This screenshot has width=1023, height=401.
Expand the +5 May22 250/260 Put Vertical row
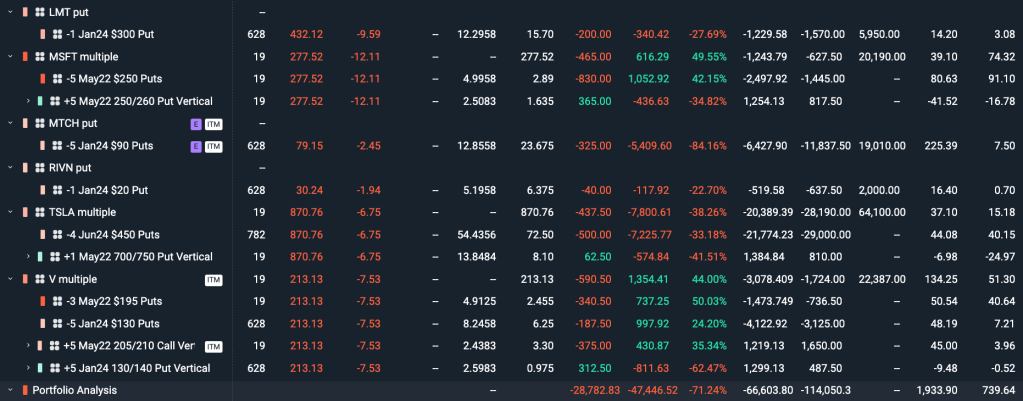[28, 101]
